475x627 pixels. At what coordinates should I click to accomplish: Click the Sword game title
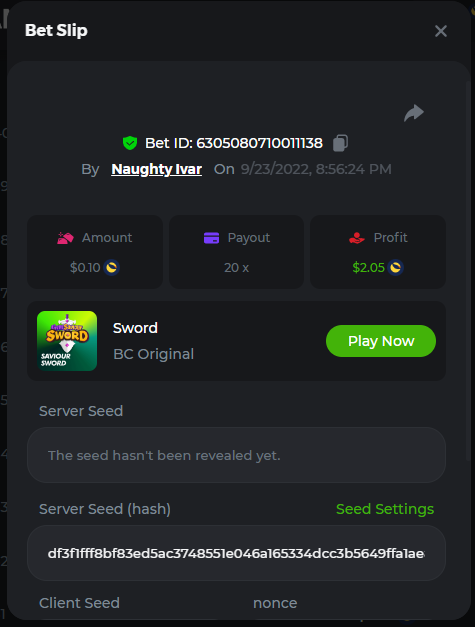point(135,328)
